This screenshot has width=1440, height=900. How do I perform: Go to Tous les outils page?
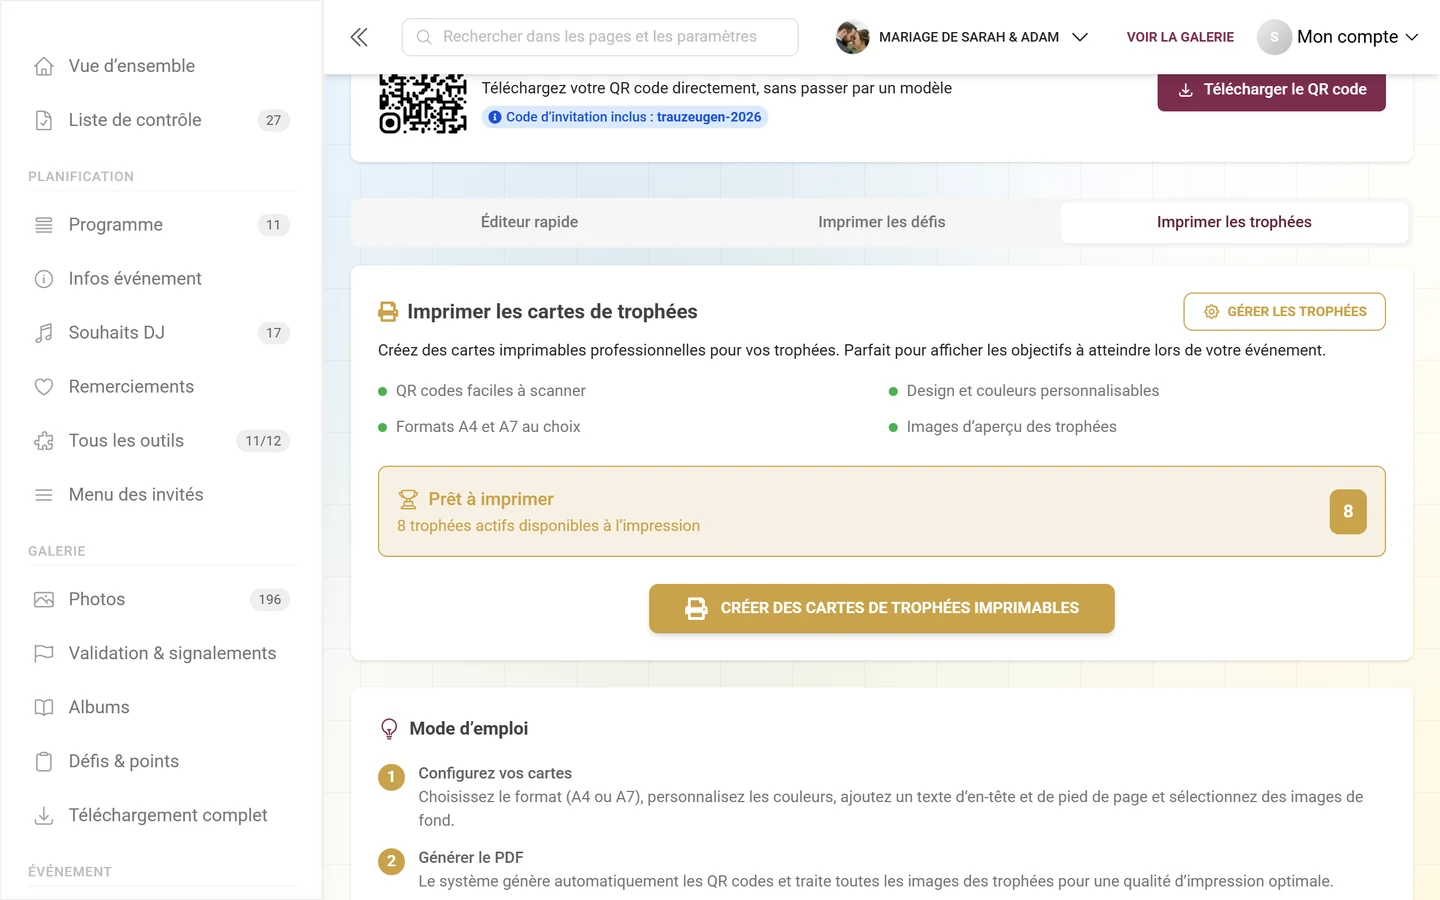(162, 441)
